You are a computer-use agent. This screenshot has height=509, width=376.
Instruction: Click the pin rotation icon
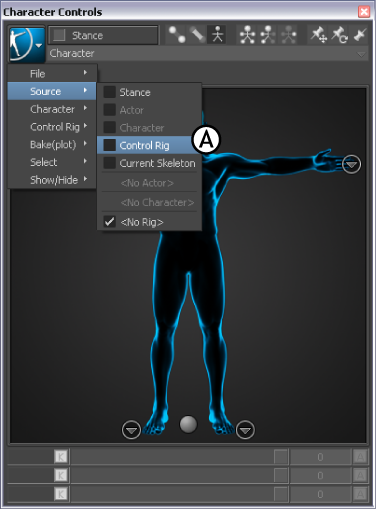pos(339,35)
